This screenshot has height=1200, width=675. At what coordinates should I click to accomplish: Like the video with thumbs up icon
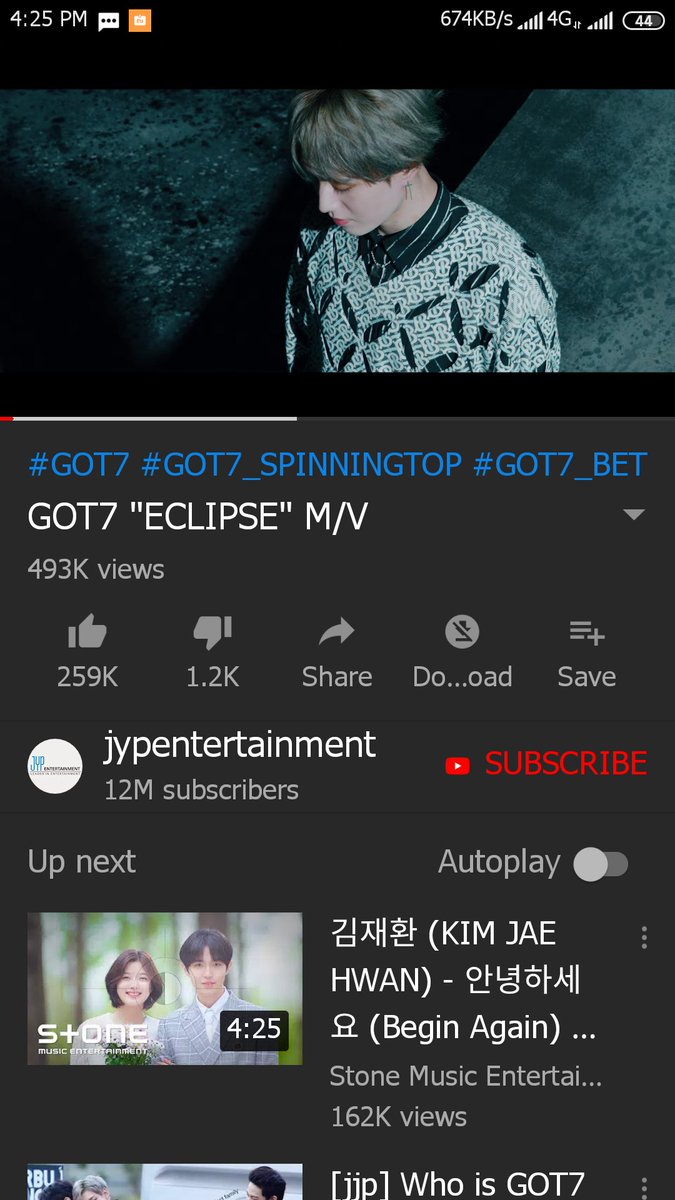click(x=87, y=632)
